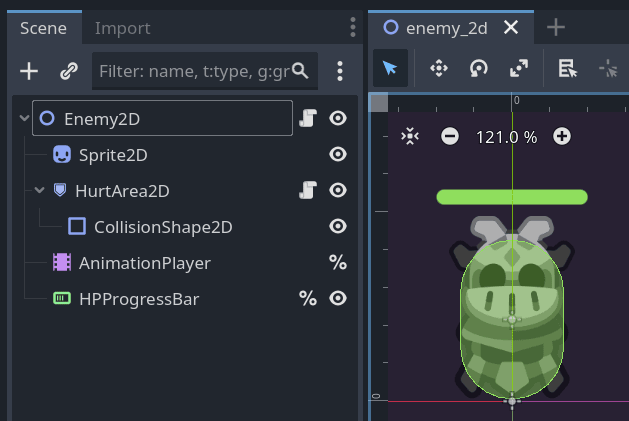629x421 pixels.
Task: Click the Instantiate Child Scene link icon
Action: tap(68, 71)
